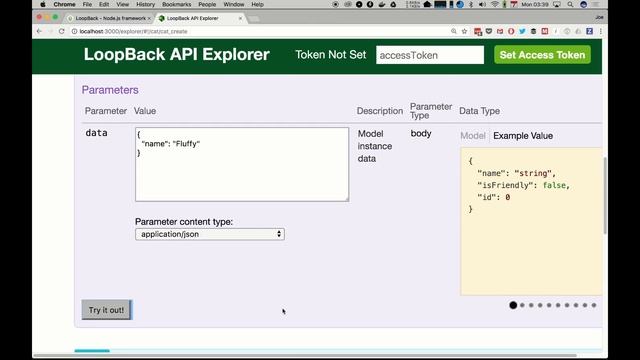The width and height of the screenshot is (640, 360).
Task: Click the Google Drive menu bar icon
Action: click(393, 4)
